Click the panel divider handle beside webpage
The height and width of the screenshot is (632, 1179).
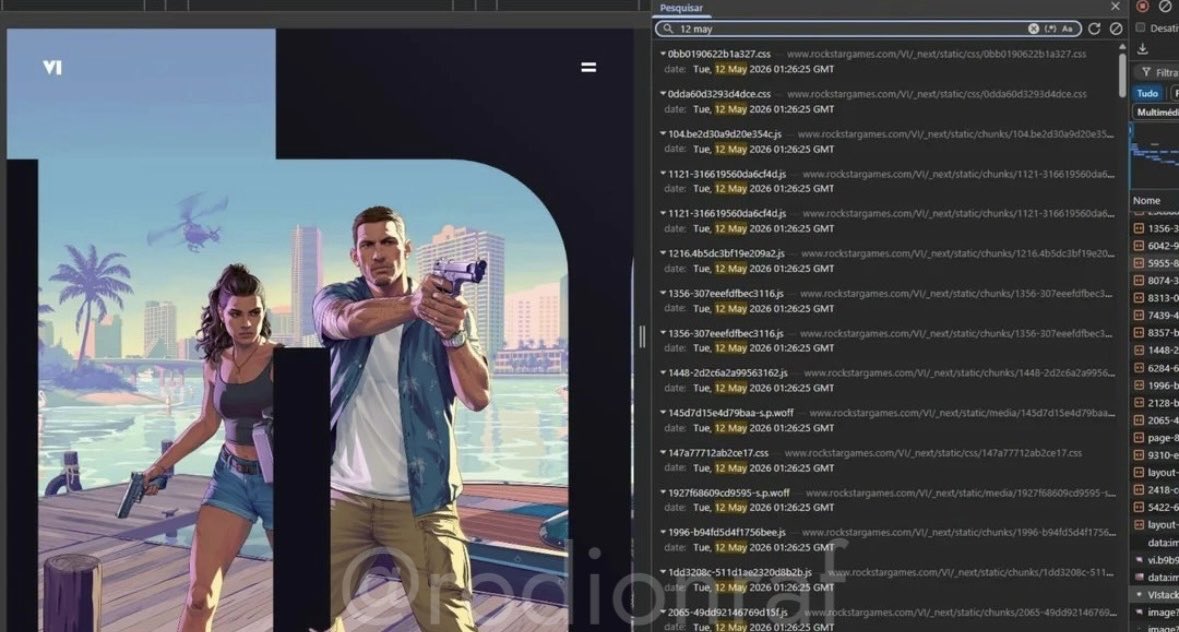[x=642, y=337]
